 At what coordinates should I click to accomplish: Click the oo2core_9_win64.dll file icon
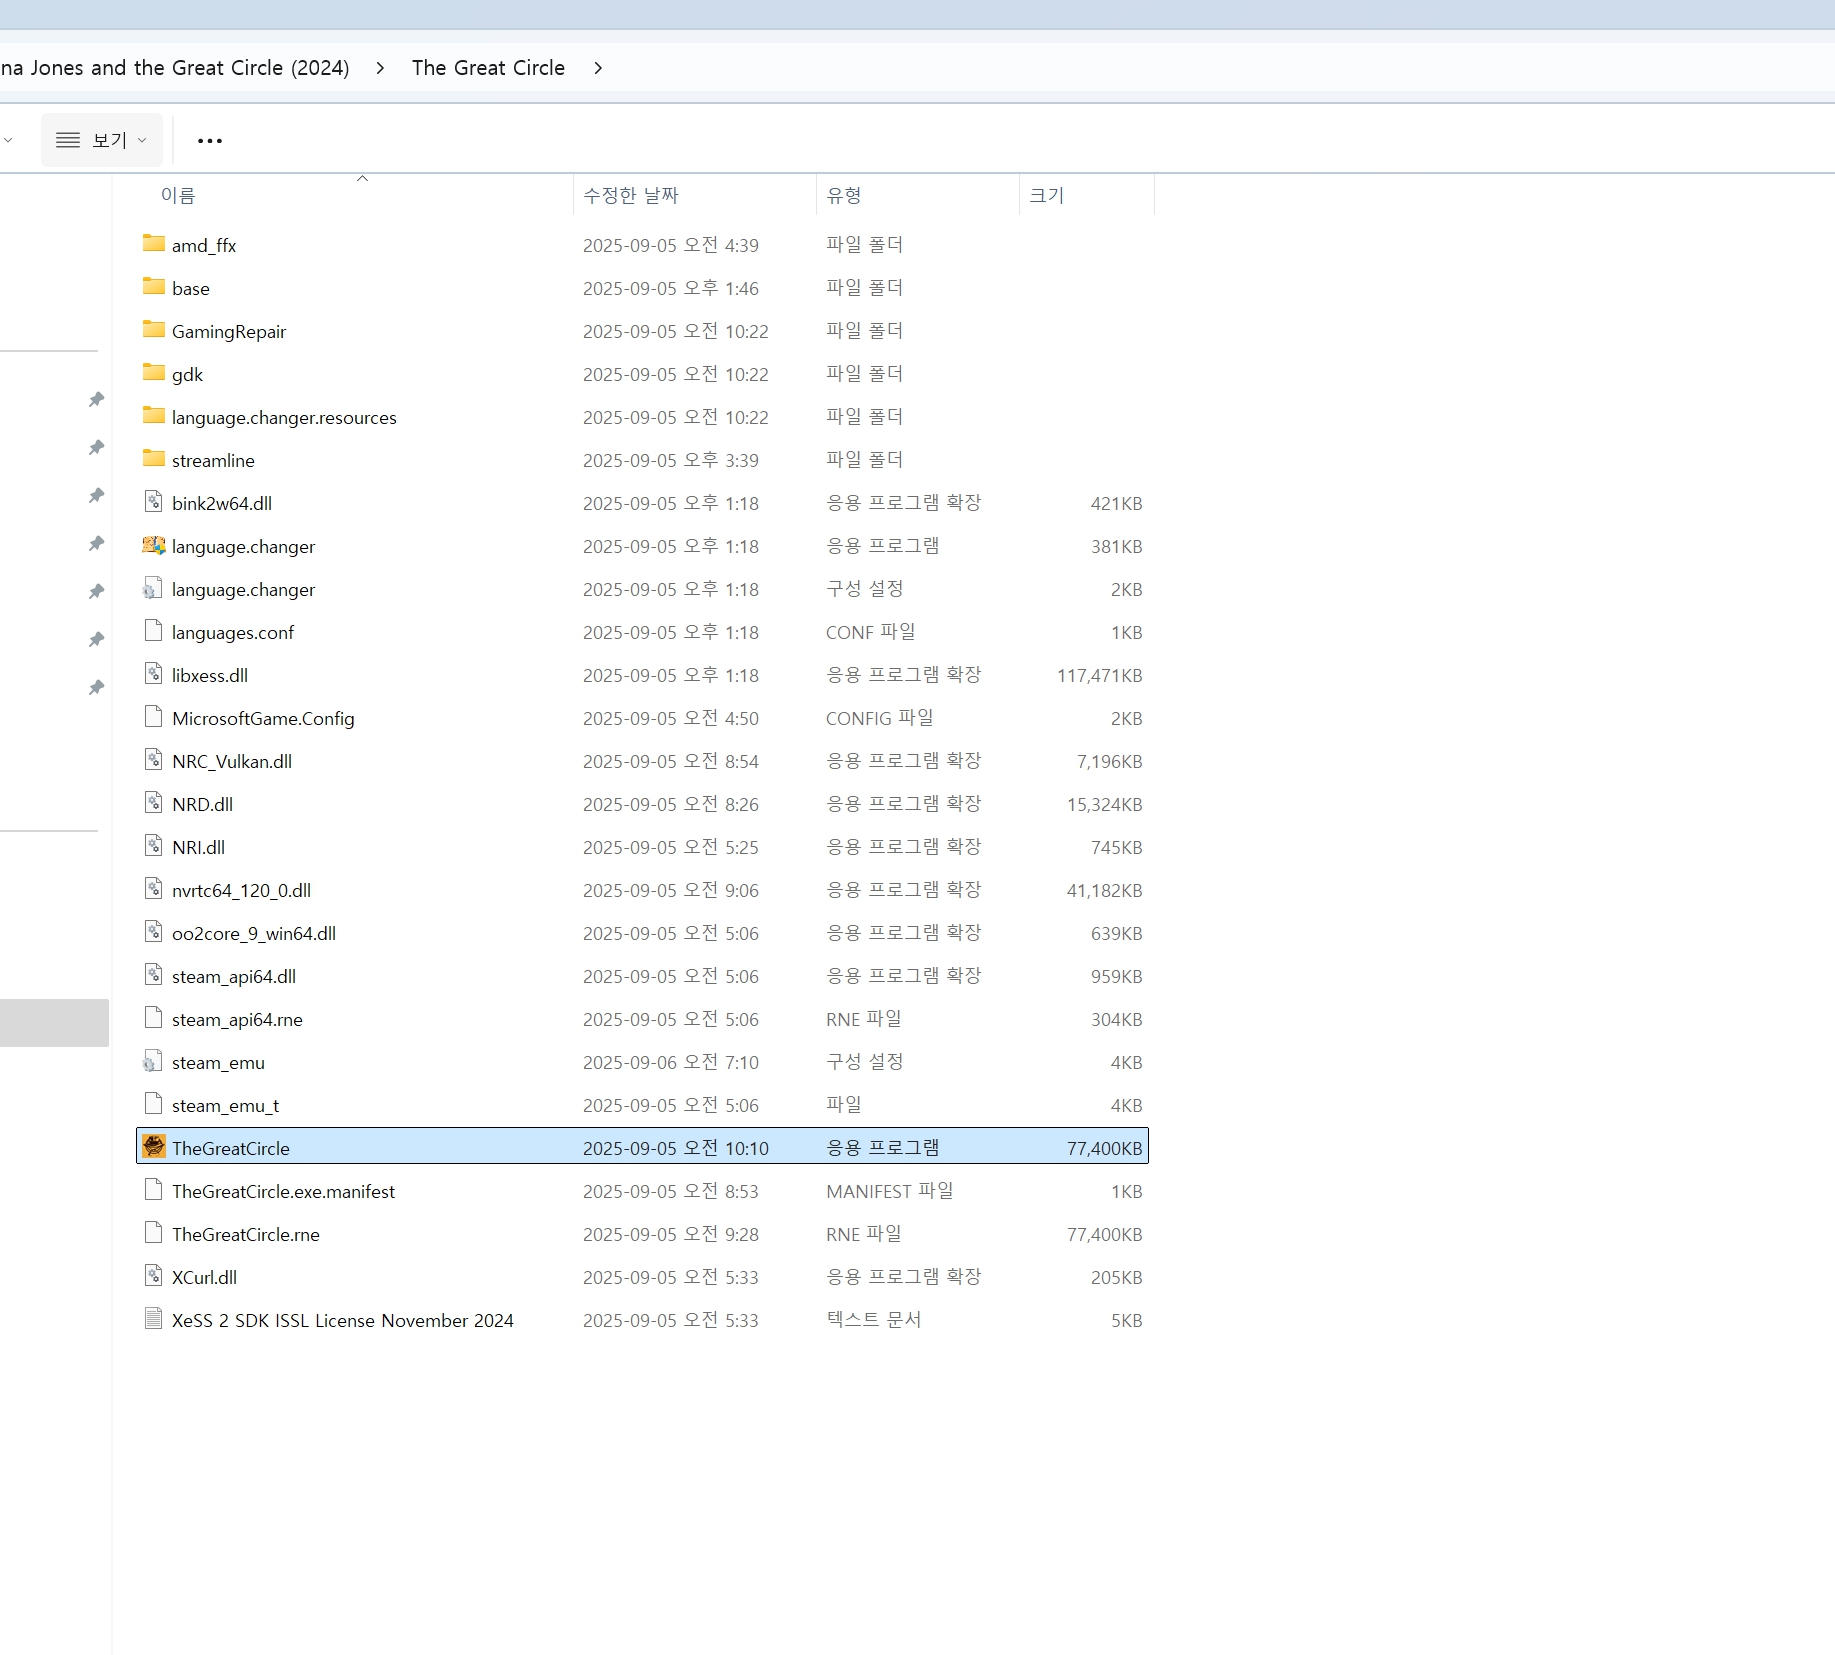(x=153, y=932)
